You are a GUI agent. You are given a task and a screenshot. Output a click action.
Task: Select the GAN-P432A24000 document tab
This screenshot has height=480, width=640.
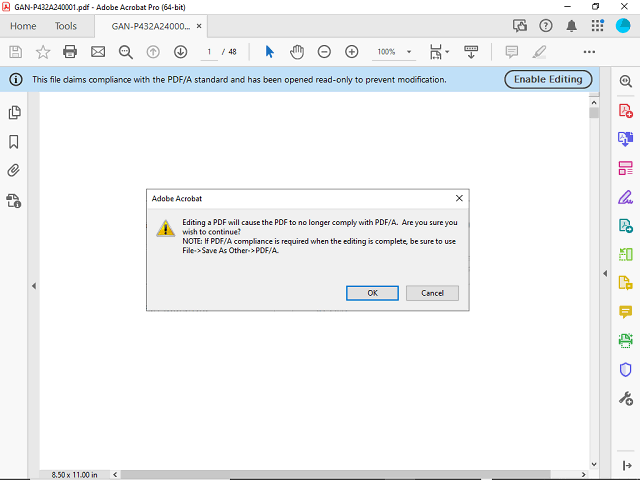pos(151,26)
